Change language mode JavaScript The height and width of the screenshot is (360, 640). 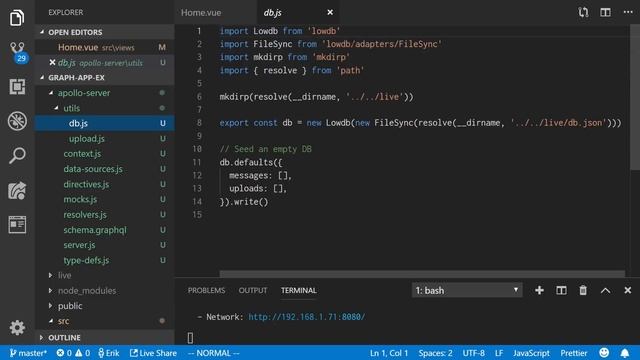coord(531,353)
